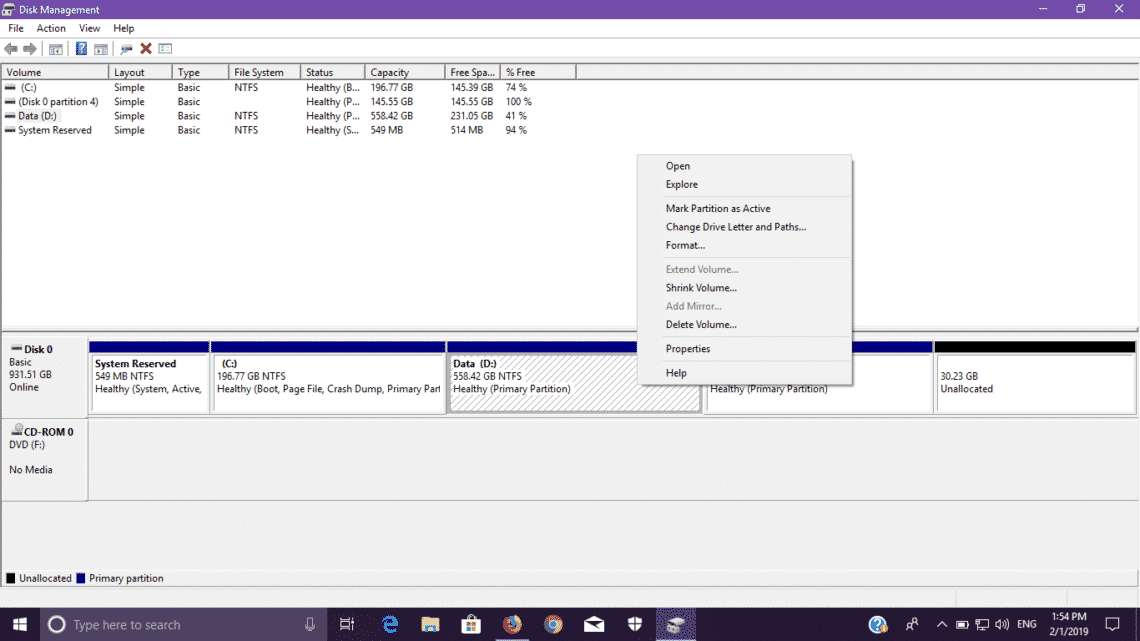
Task: Show hidden system tray icons
Action: click(x=940, y=624)
